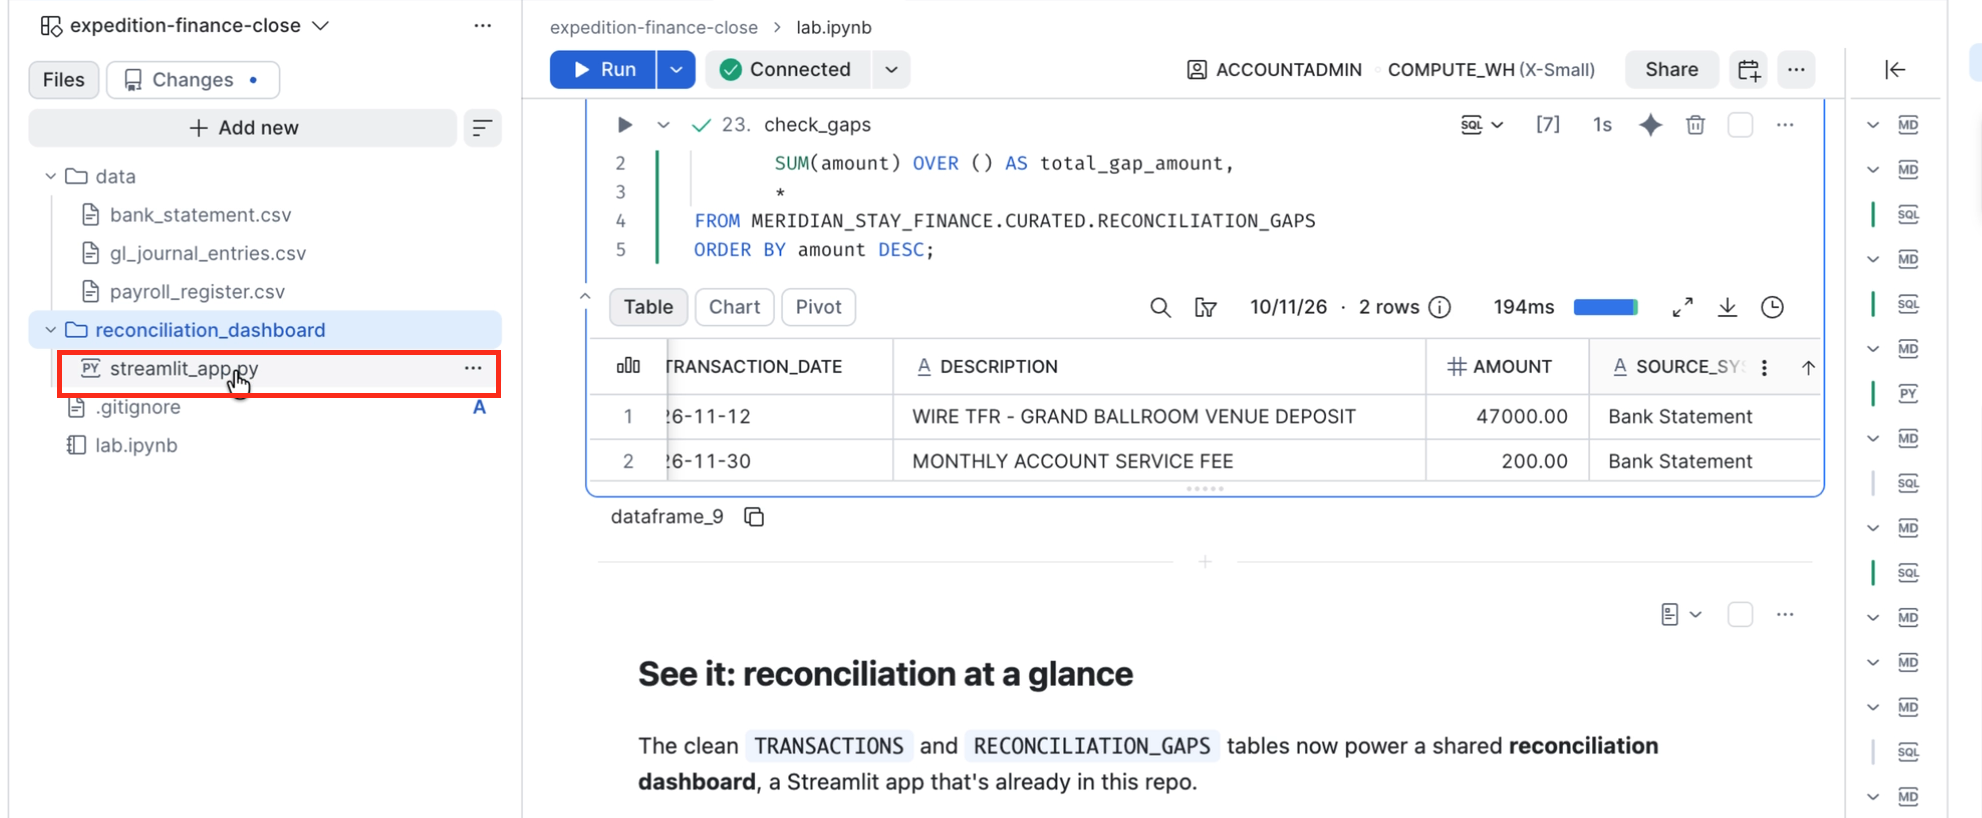
Task: Collapse the right side panel
Action: click(1895, 70)
